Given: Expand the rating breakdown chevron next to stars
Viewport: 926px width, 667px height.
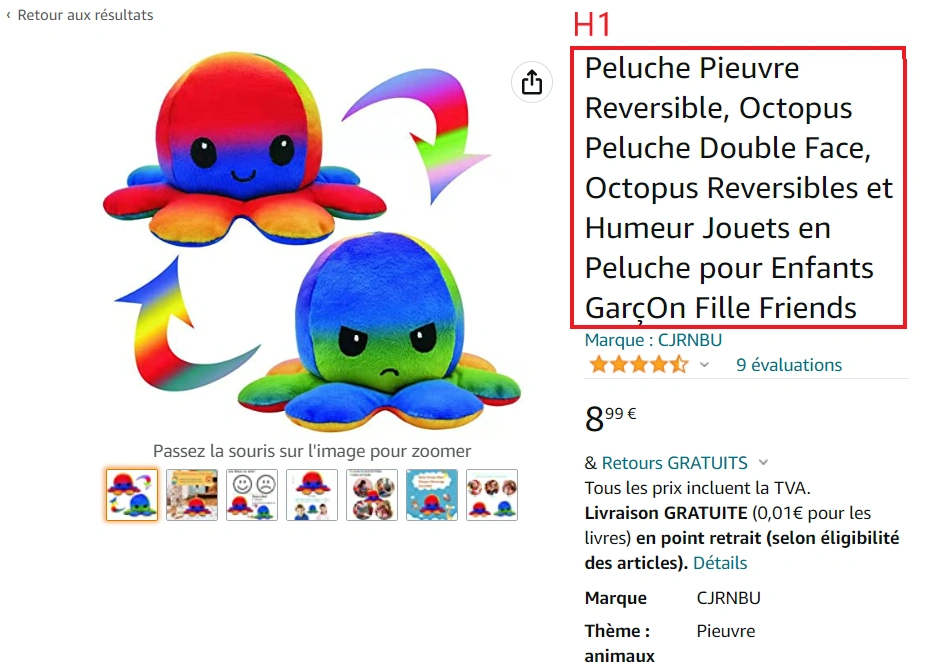Looking at the screenshot, I should (x=704, y=365).
